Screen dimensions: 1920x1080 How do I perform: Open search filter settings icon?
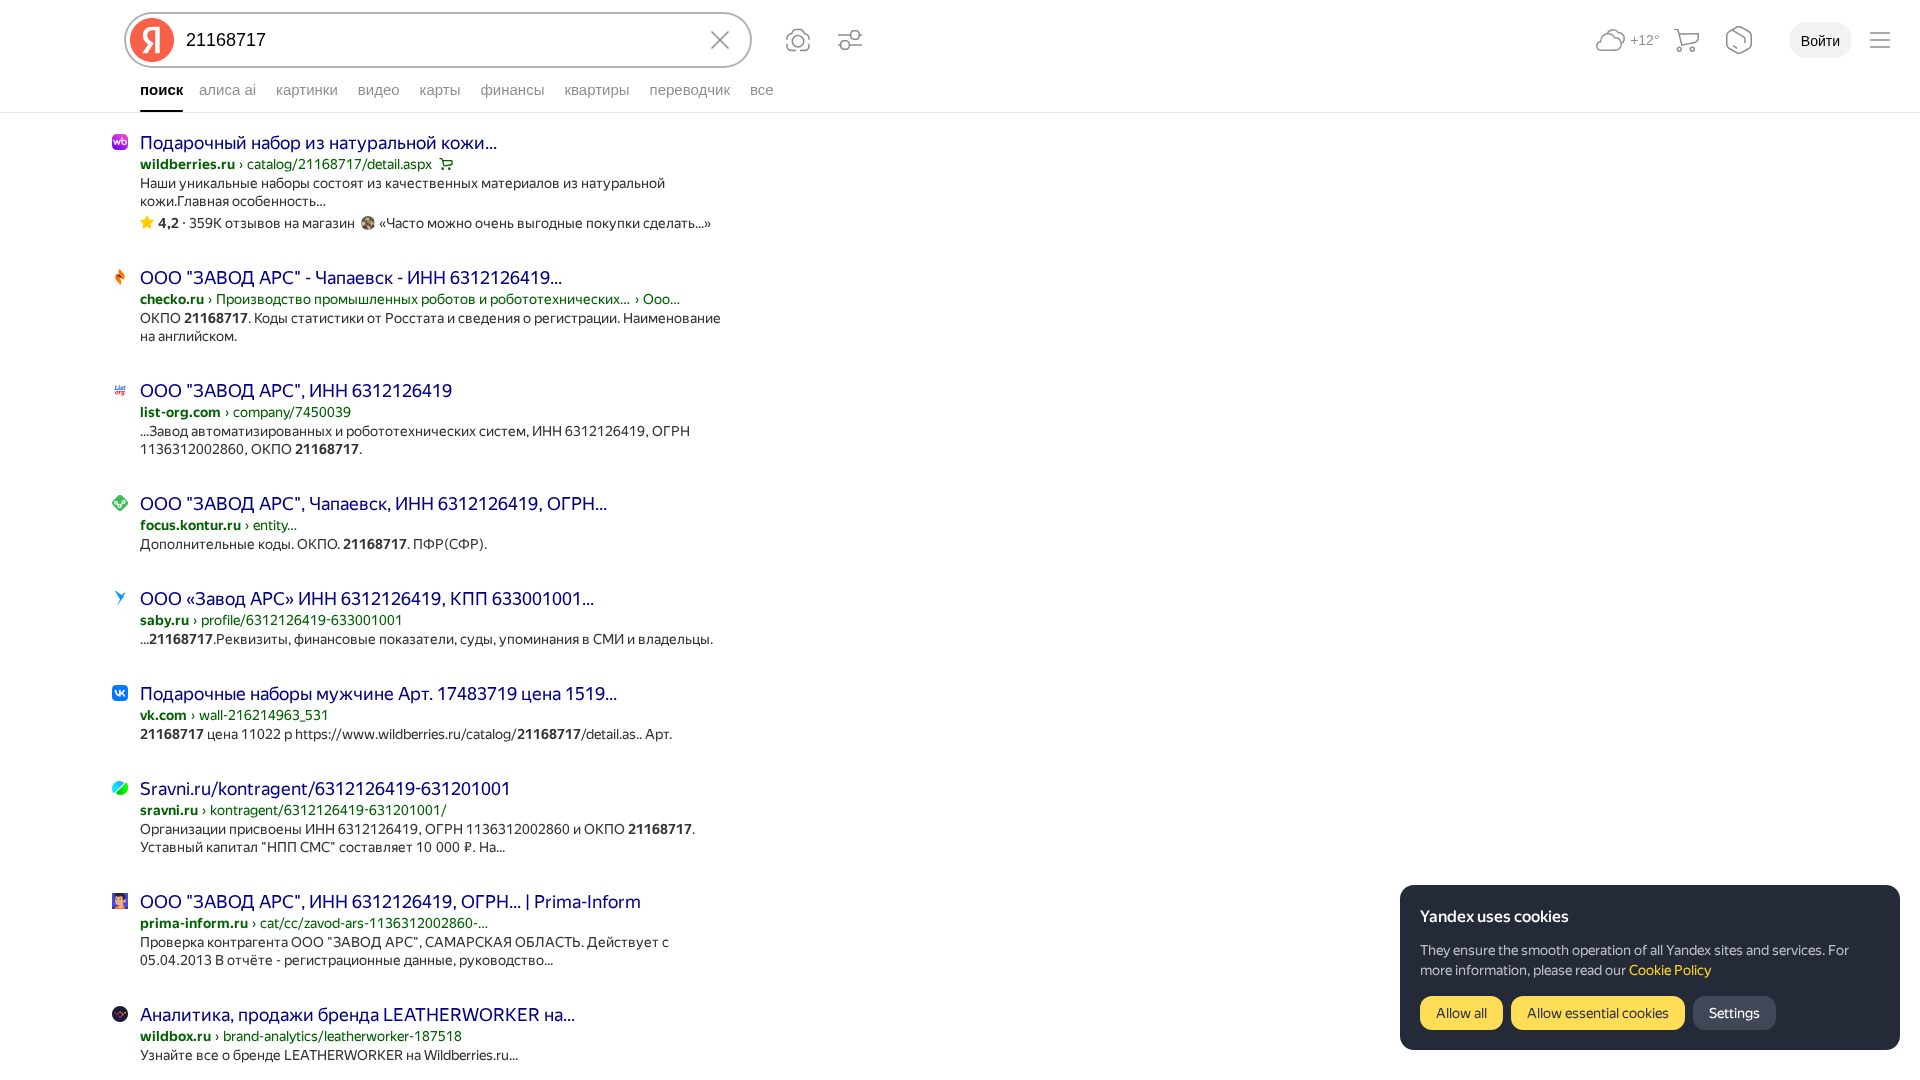click(849, 40)
